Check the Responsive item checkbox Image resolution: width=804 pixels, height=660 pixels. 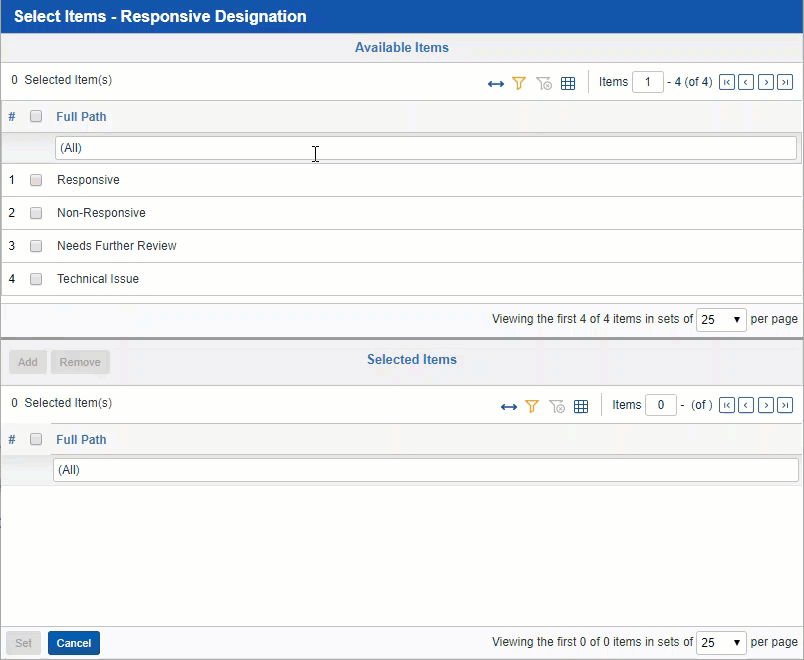36,181
